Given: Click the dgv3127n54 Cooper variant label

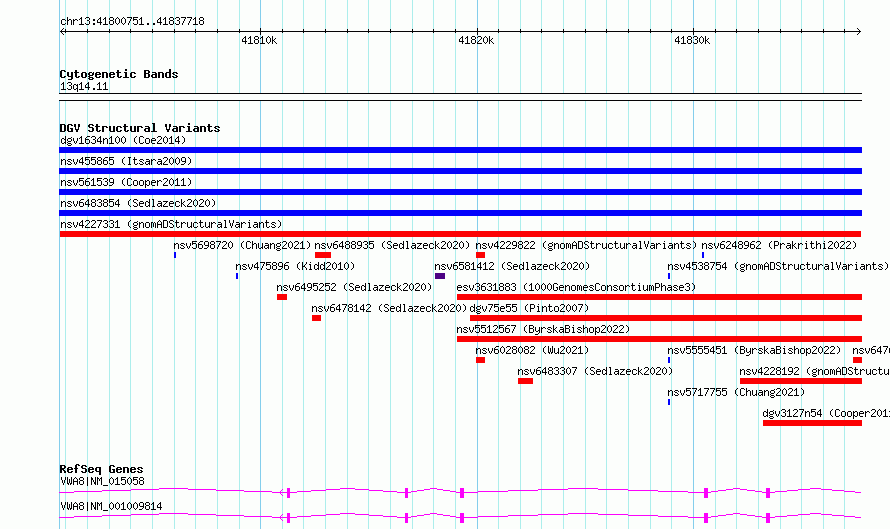Looking at the screenshot, I should click(x=826, y=413).
